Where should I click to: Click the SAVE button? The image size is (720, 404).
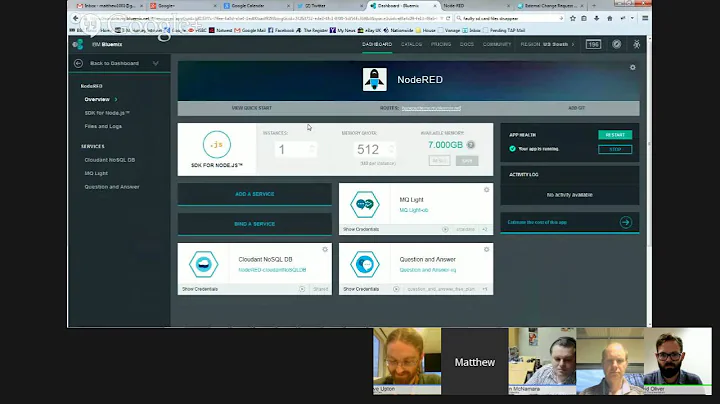pyautogui.click(x=467, y=161)
